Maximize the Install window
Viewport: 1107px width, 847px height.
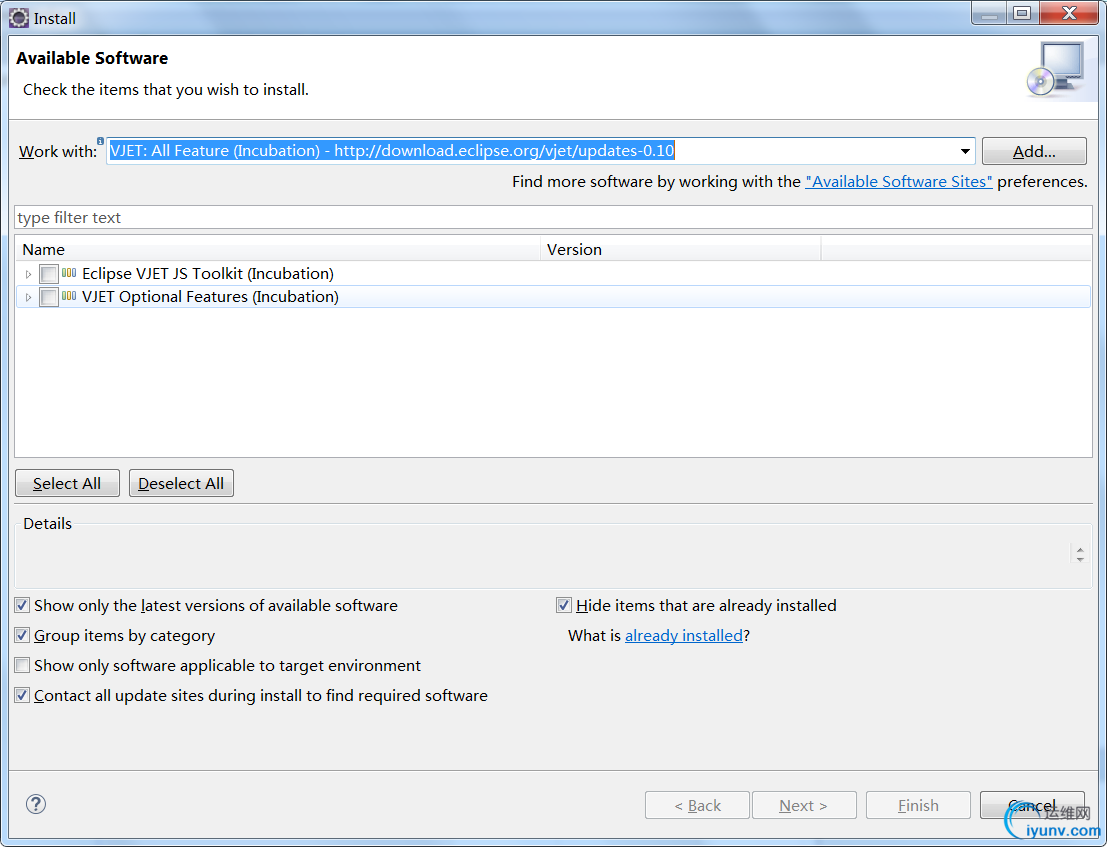[x=1023, y=13]
